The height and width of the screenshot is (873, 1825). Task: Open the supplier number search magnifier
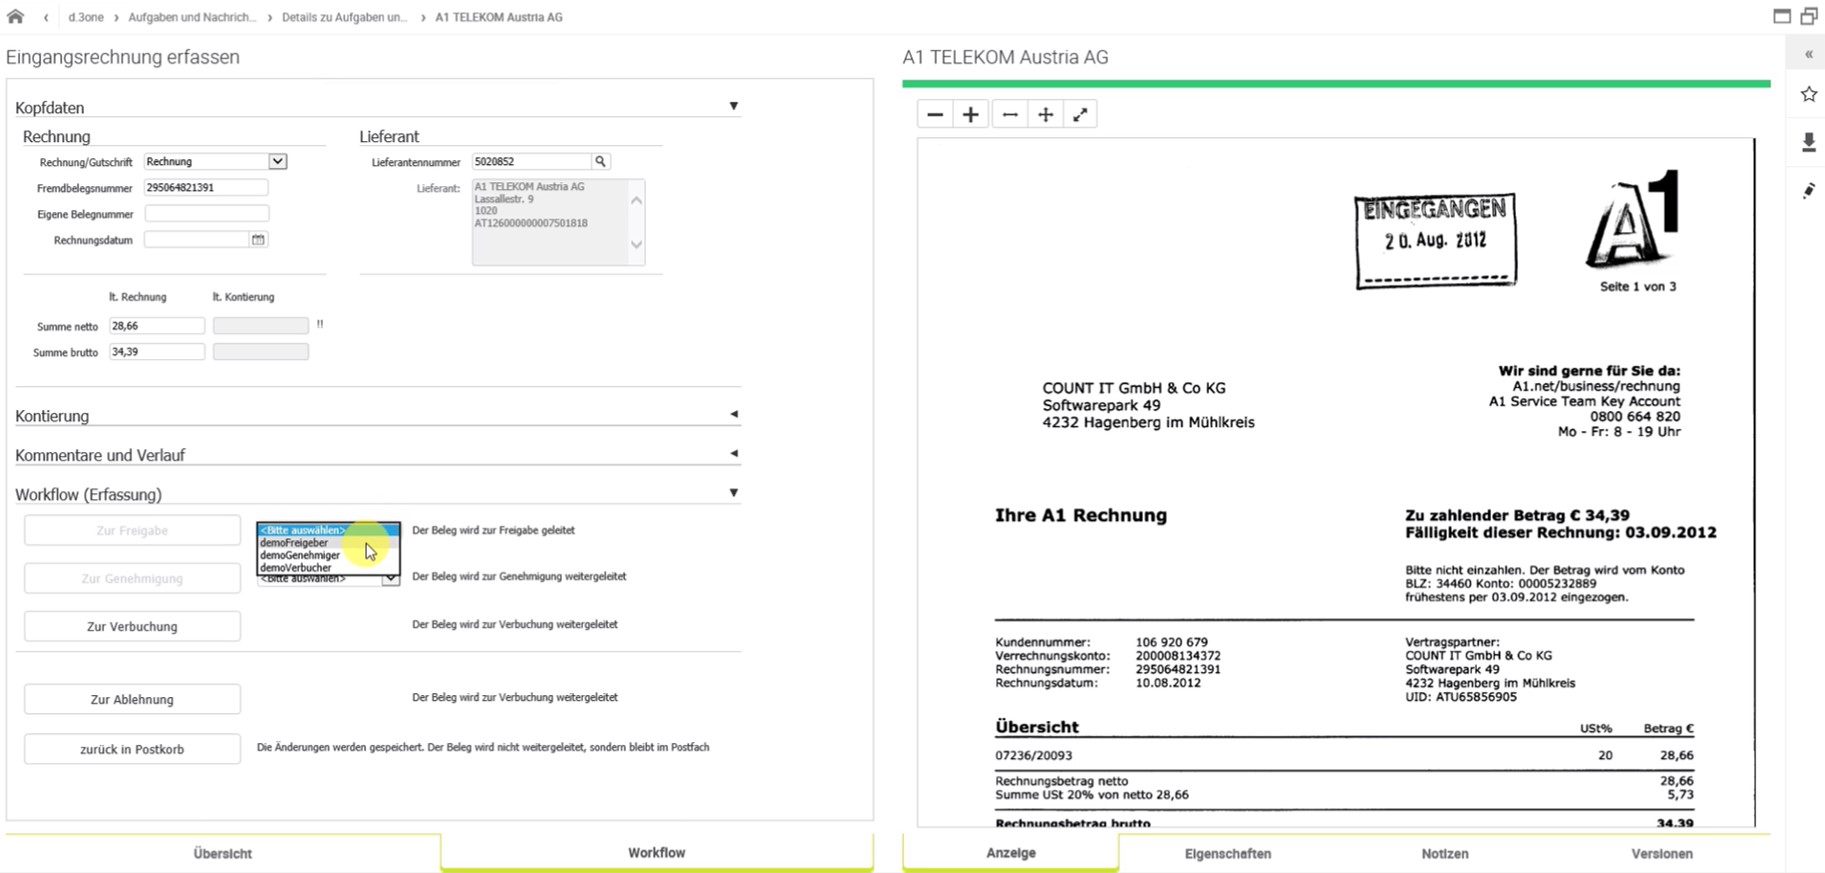pos(600,161)
